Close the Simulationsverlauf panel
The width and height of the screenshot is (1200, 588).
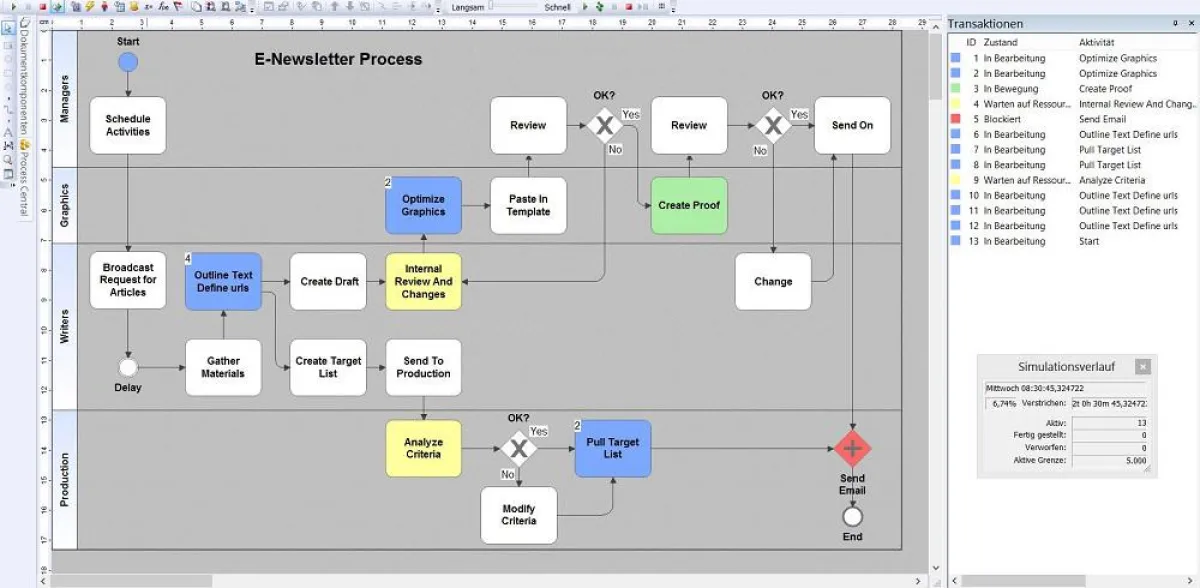(1142, 366)
